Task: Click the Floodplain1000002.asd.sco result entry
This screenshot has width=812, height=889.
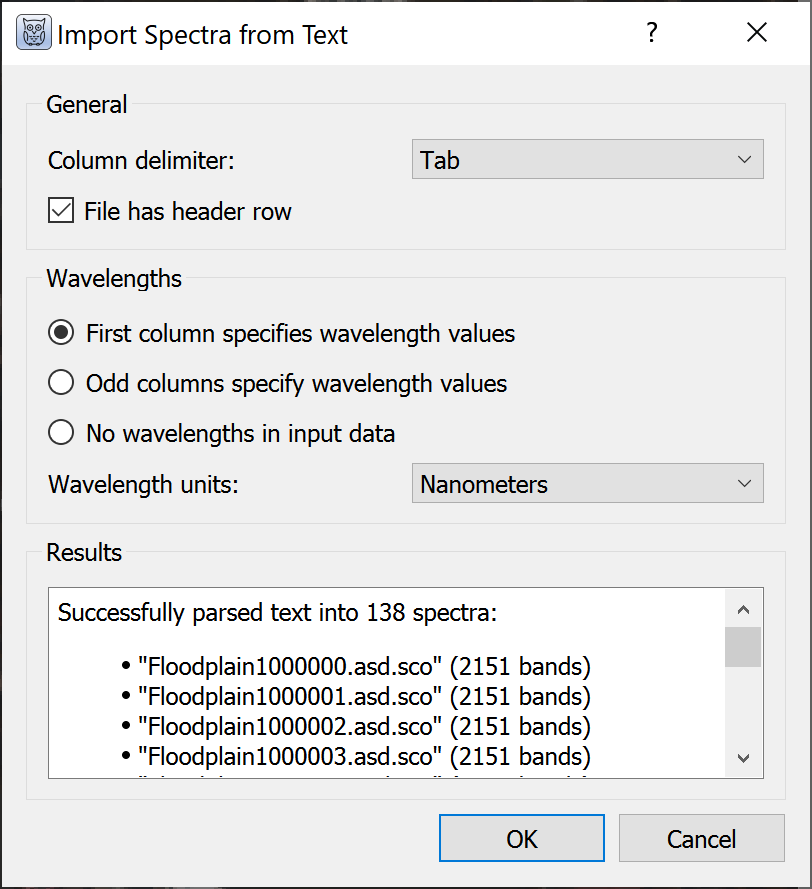Action: pyautogui.click(x=364, y=725)
